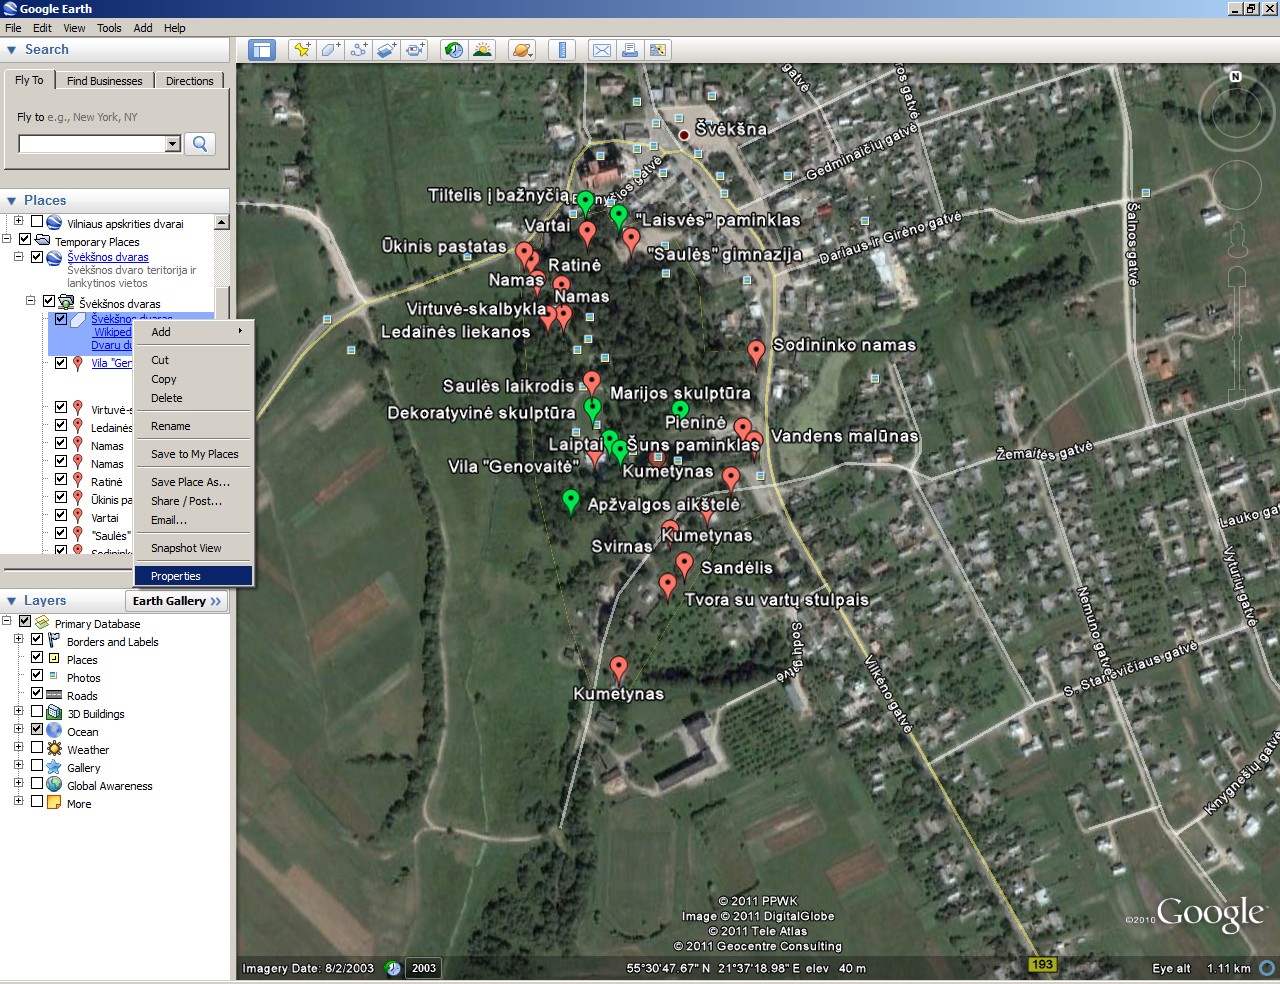Image resolution: width=1280 pixels, height=984 pixels.
Task: Open the Fly to location dropdown
Action: [x=172, y=144]
